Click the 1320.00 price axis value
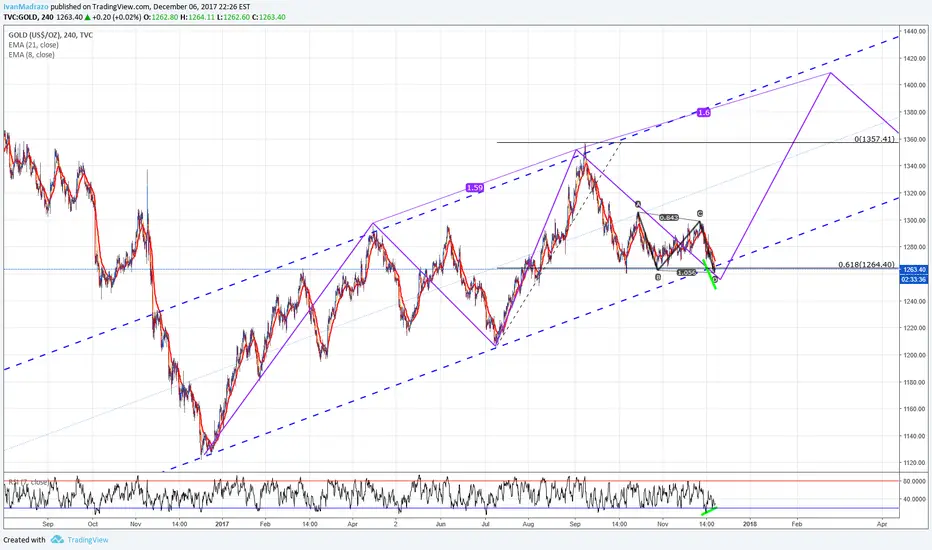Screen dimensions: 932x550 (915, 193)
